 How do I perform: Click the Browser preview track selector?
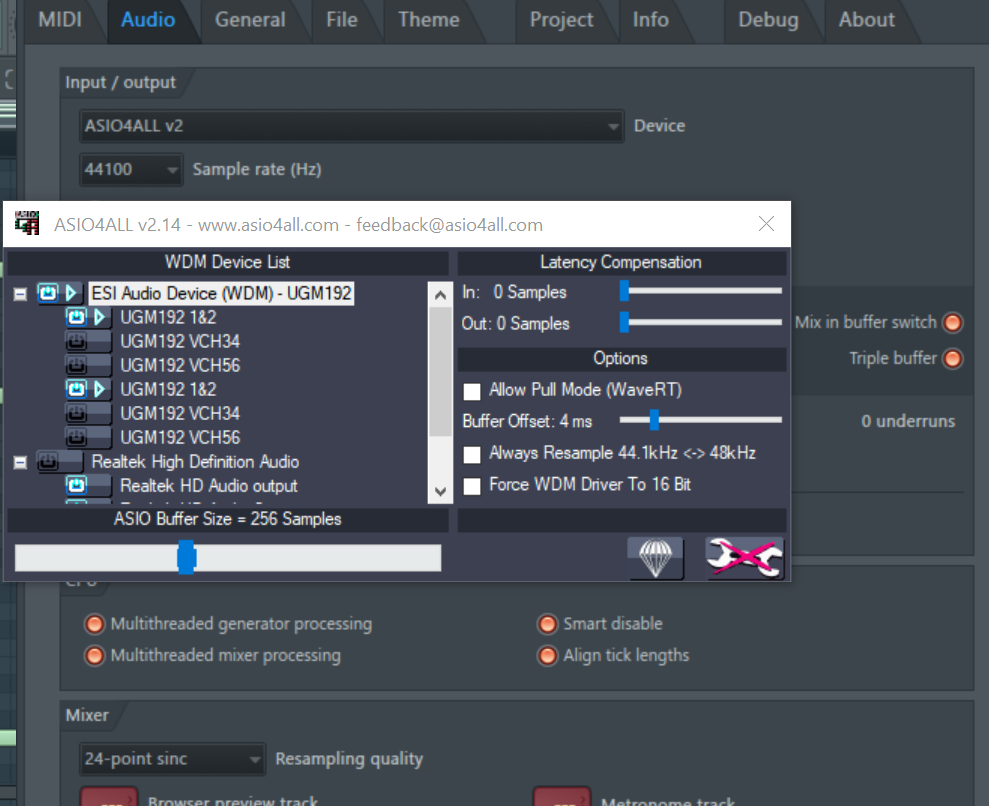pos(108,797)
